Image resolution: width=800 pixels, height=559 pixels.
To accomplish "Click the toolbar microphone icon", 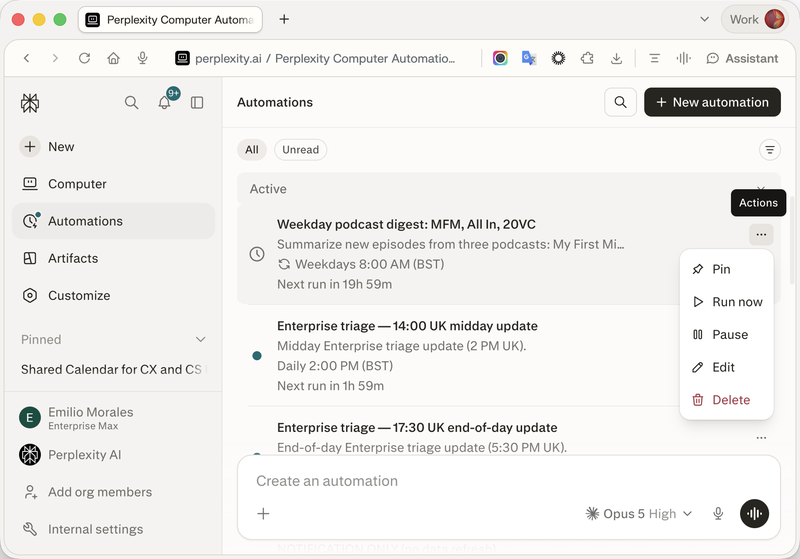I will coord(142,58).
